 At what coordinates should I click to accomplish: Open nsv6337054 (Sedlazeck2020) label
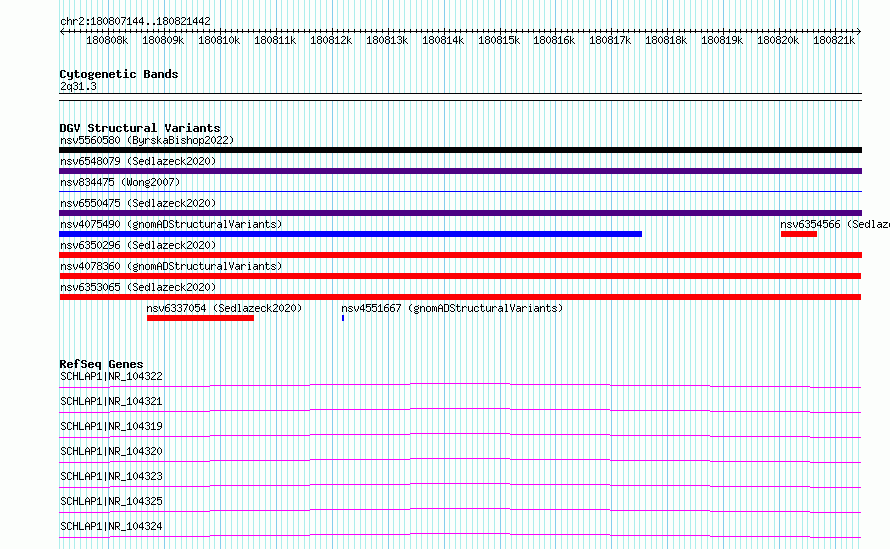224,308
